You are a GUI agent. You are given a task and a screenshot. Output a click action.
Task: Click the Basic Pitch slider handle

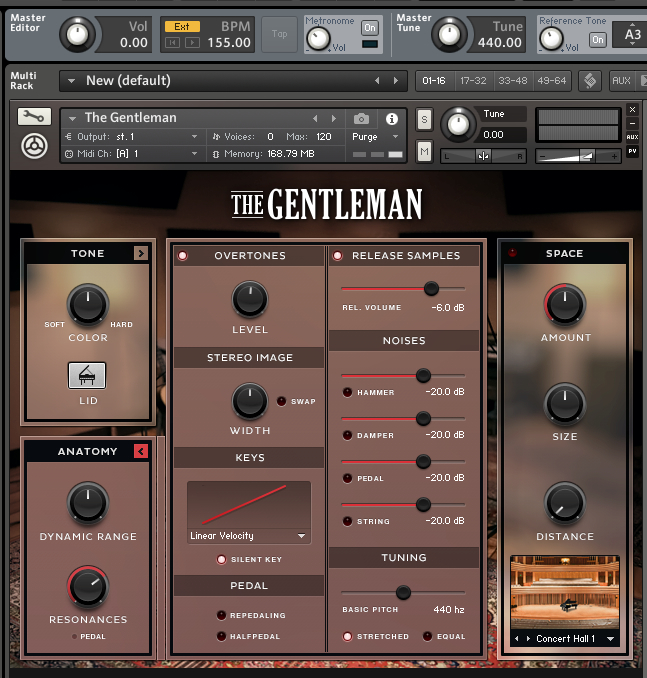click(x=403, y=592)
